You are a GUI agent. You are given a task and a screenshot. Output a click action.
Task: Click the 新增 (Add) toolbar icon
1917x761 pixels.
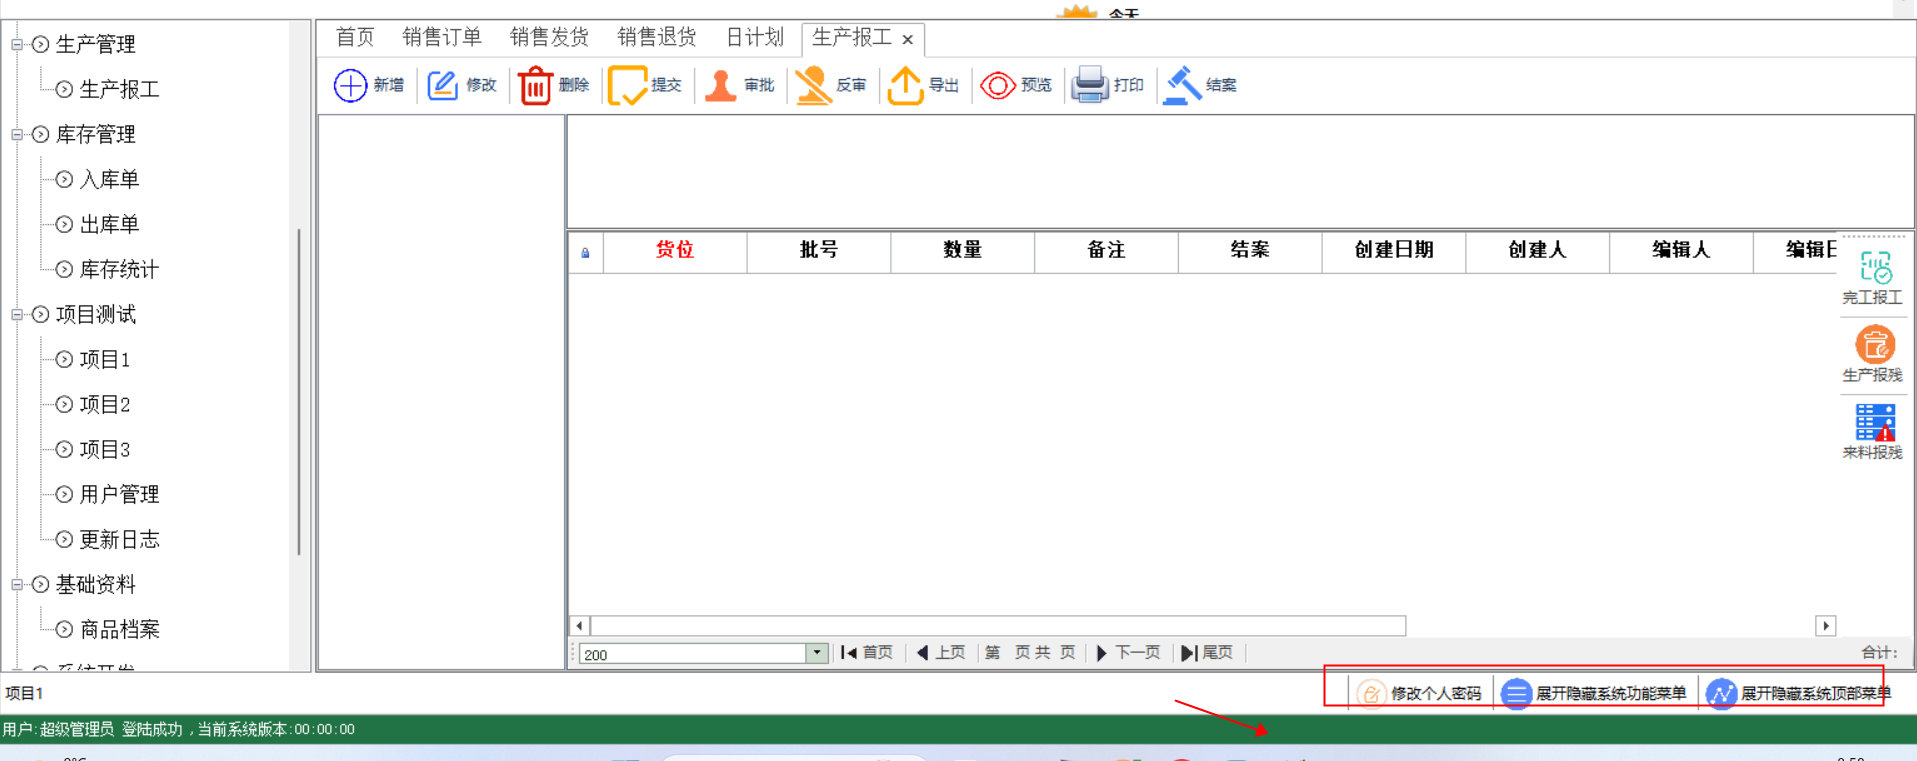coord(351,86)
